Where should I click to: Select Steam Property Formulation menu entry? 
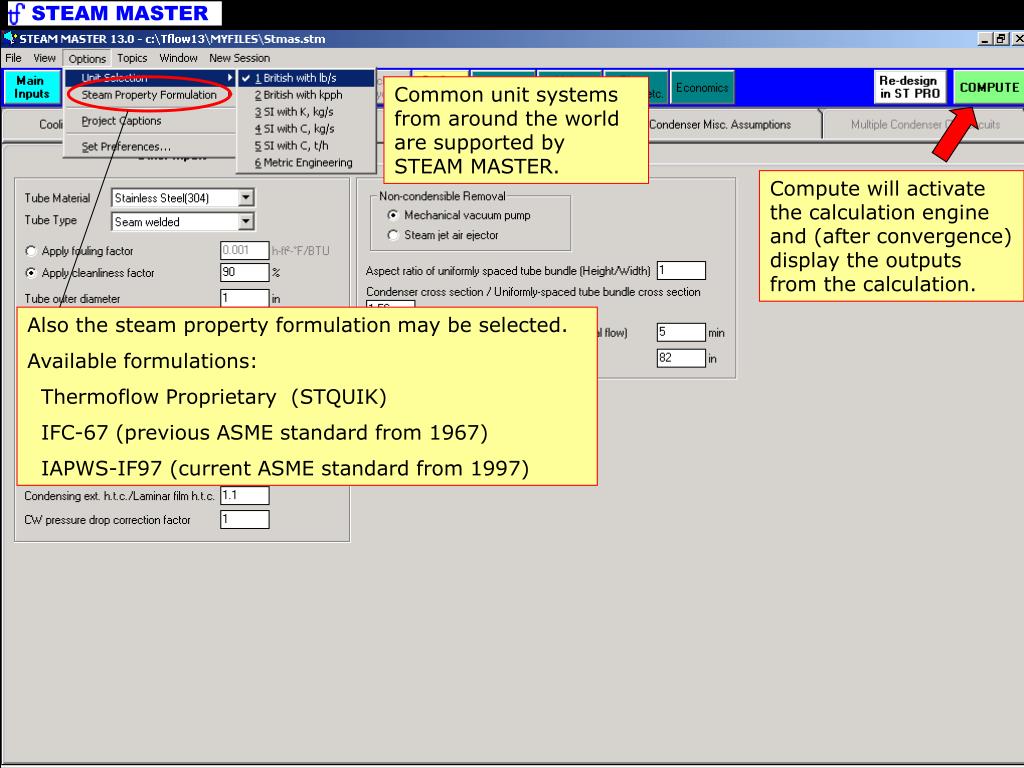(x=149, y=95)
